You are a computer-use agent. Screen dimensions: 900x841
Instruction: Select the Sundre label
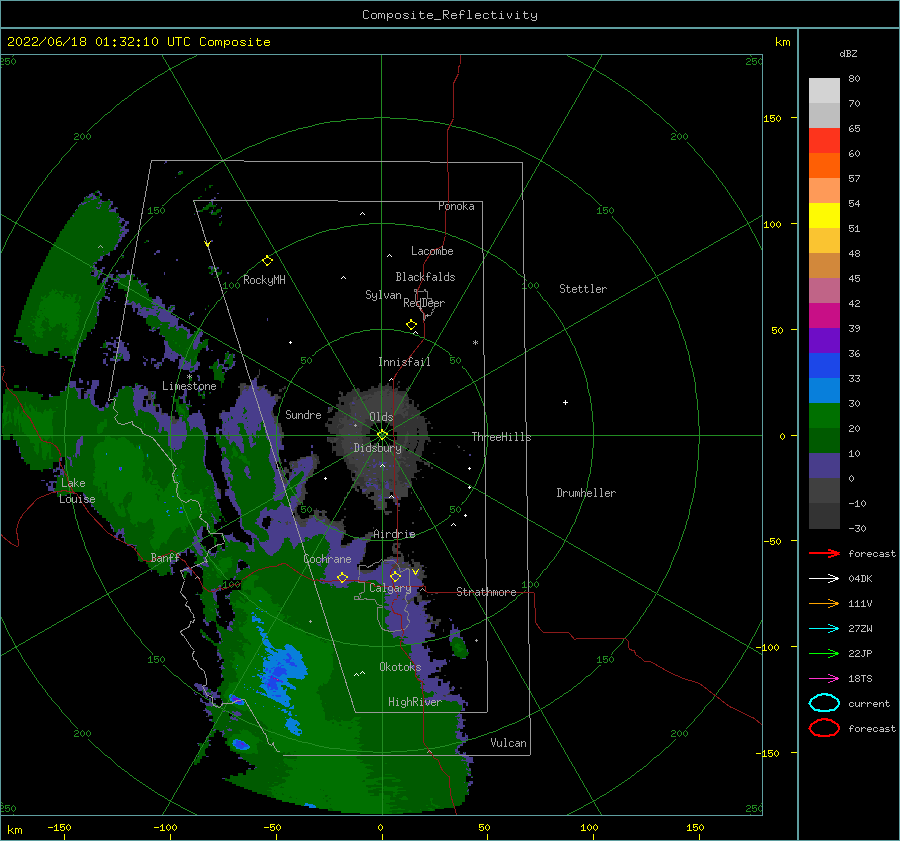[x=303, y=414]
